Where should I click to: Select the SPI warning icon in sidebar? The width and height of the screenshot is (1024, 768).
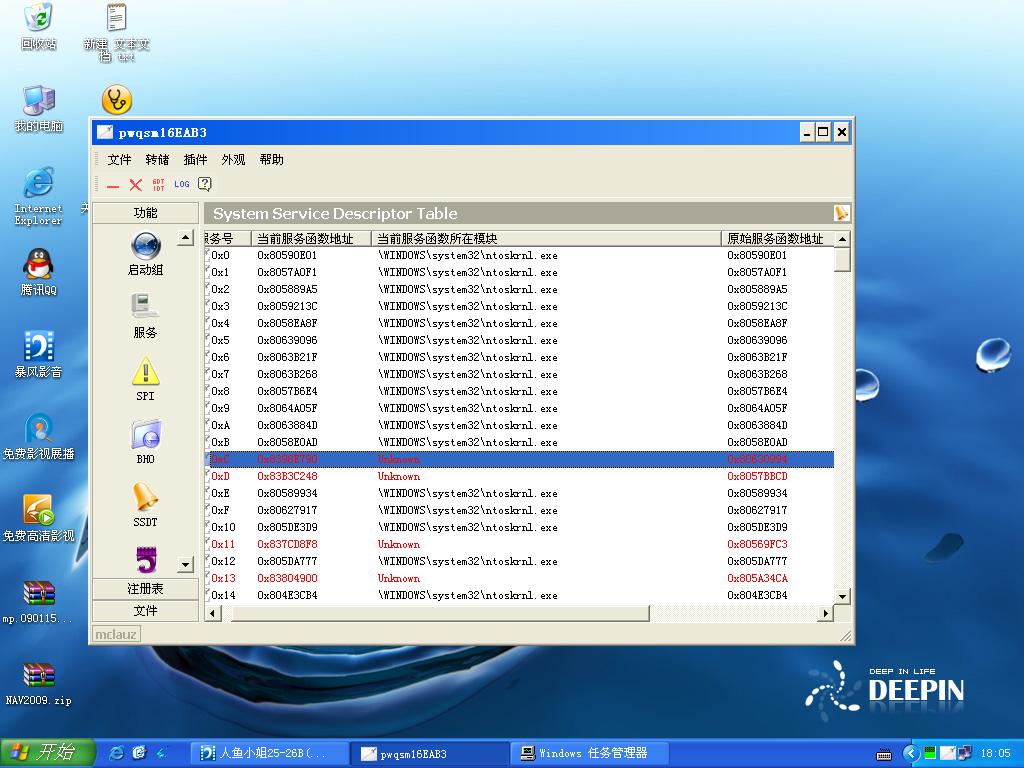coord(145,380)
